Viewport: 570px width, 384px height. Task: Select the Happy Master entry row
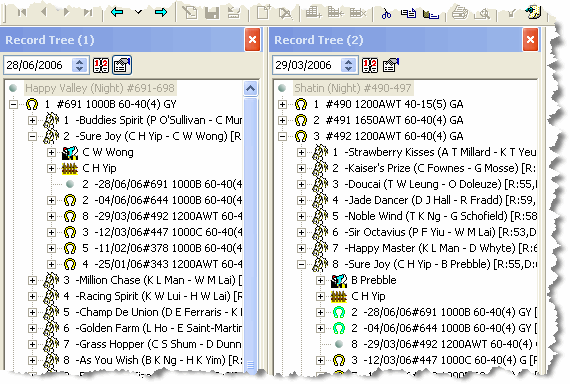point(434,248)
